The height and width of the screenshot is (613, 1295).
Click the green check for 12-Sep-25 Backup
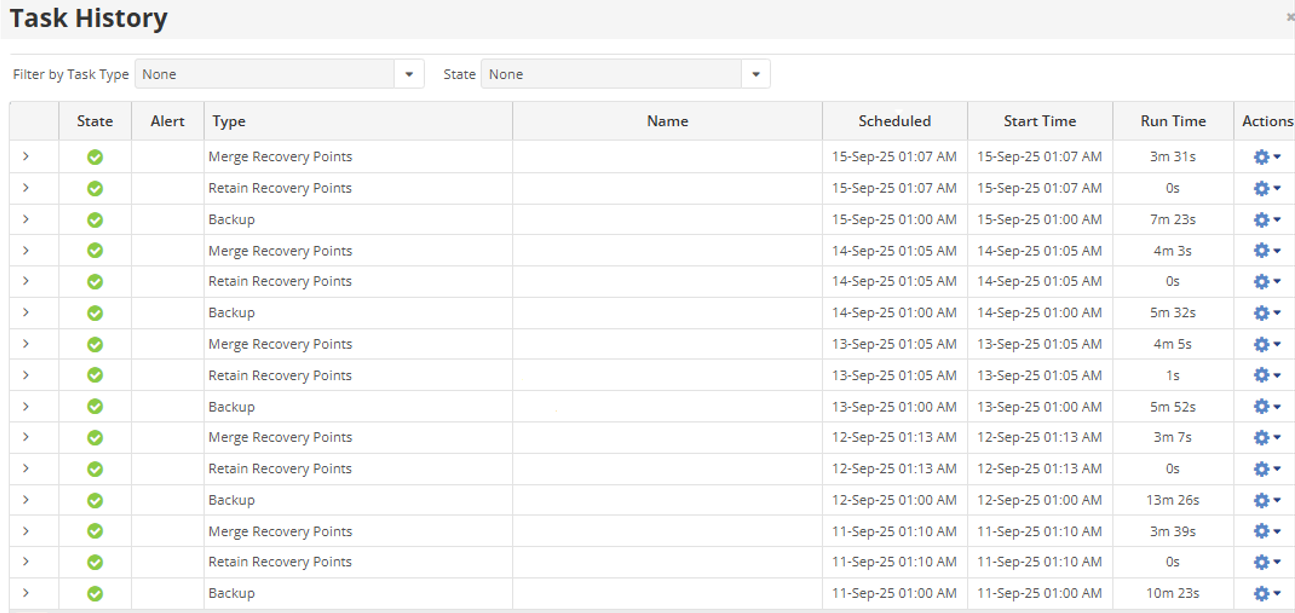pyautogui.click(x=95, y=500)
